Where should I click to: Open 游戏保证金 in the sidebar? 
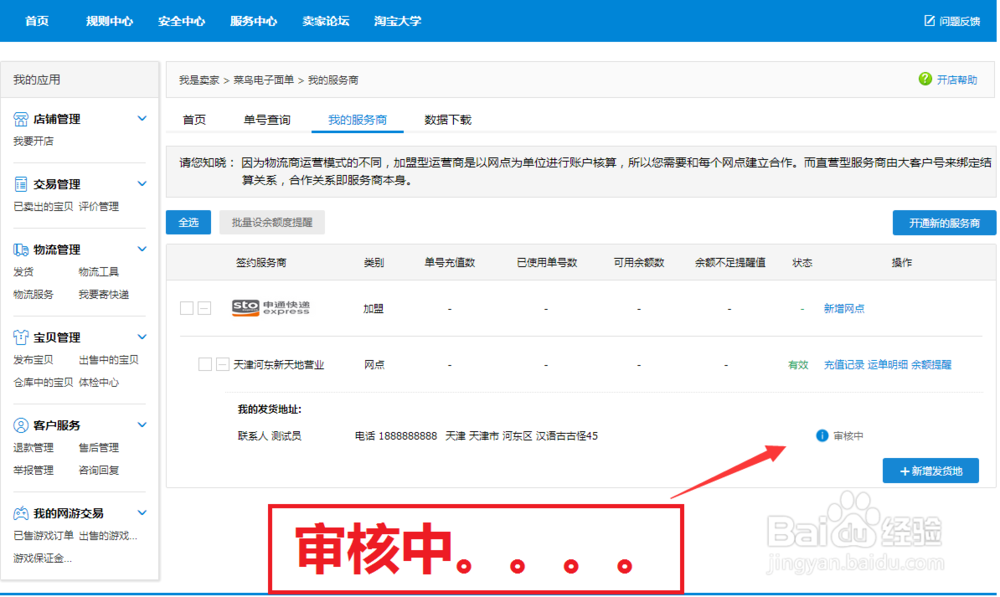[42, 558]
